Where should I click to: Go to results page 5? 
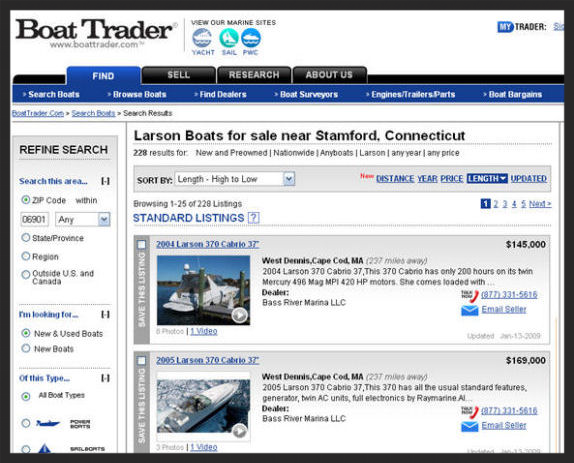[x=523, y=204]
